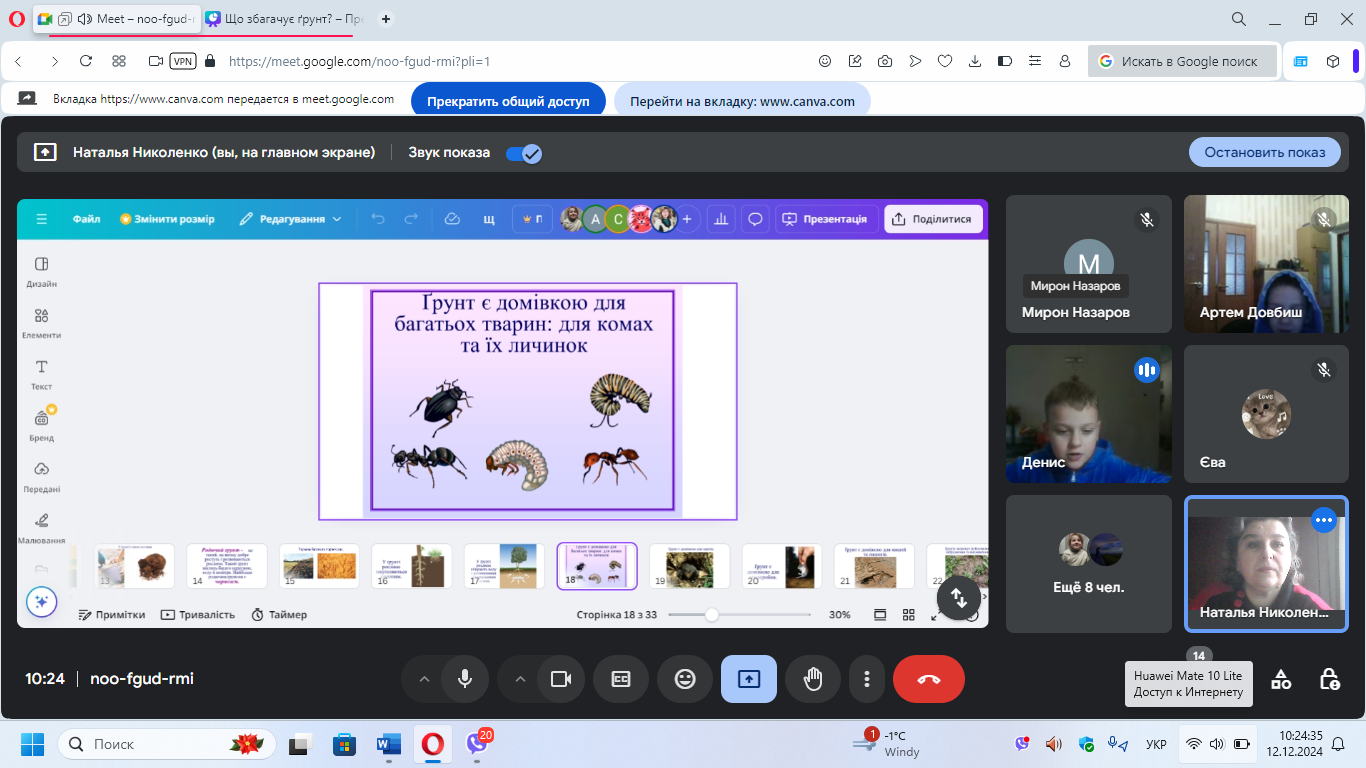Click the heart bookmark icon
This screenshot has height=768, width=1366.
click(945, 61)
